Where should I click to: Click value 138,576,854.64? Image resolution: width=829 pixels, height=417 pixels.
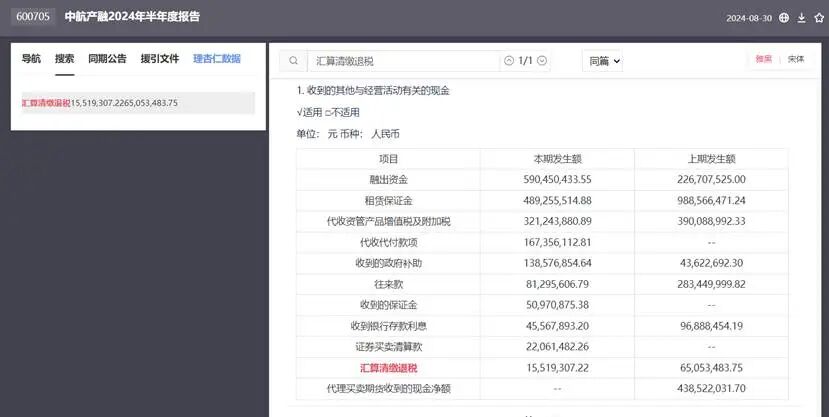(x=557, y=263)
